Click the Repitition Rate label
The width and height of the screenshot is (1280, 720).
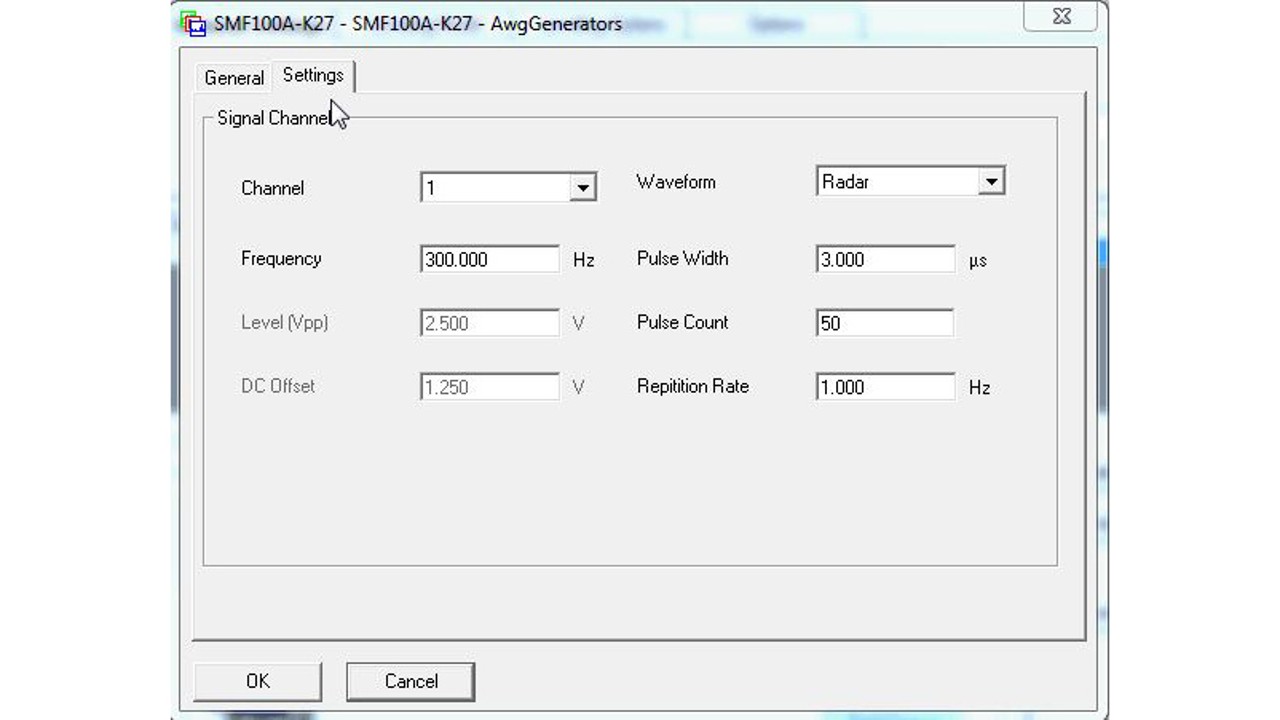click(693, 386)
